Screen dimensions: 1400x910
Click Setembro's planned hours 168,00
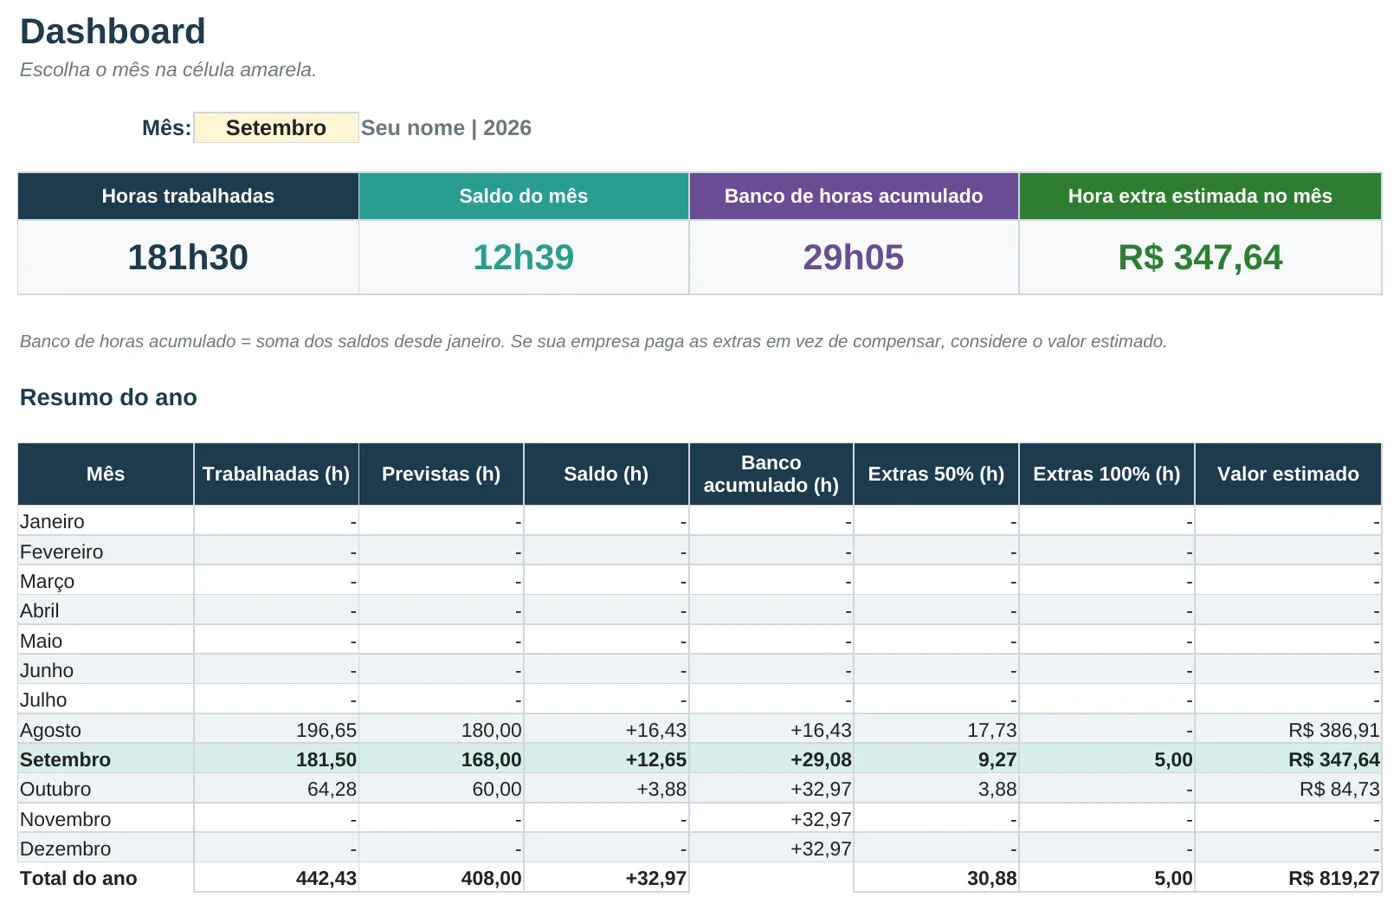point(491,760)
